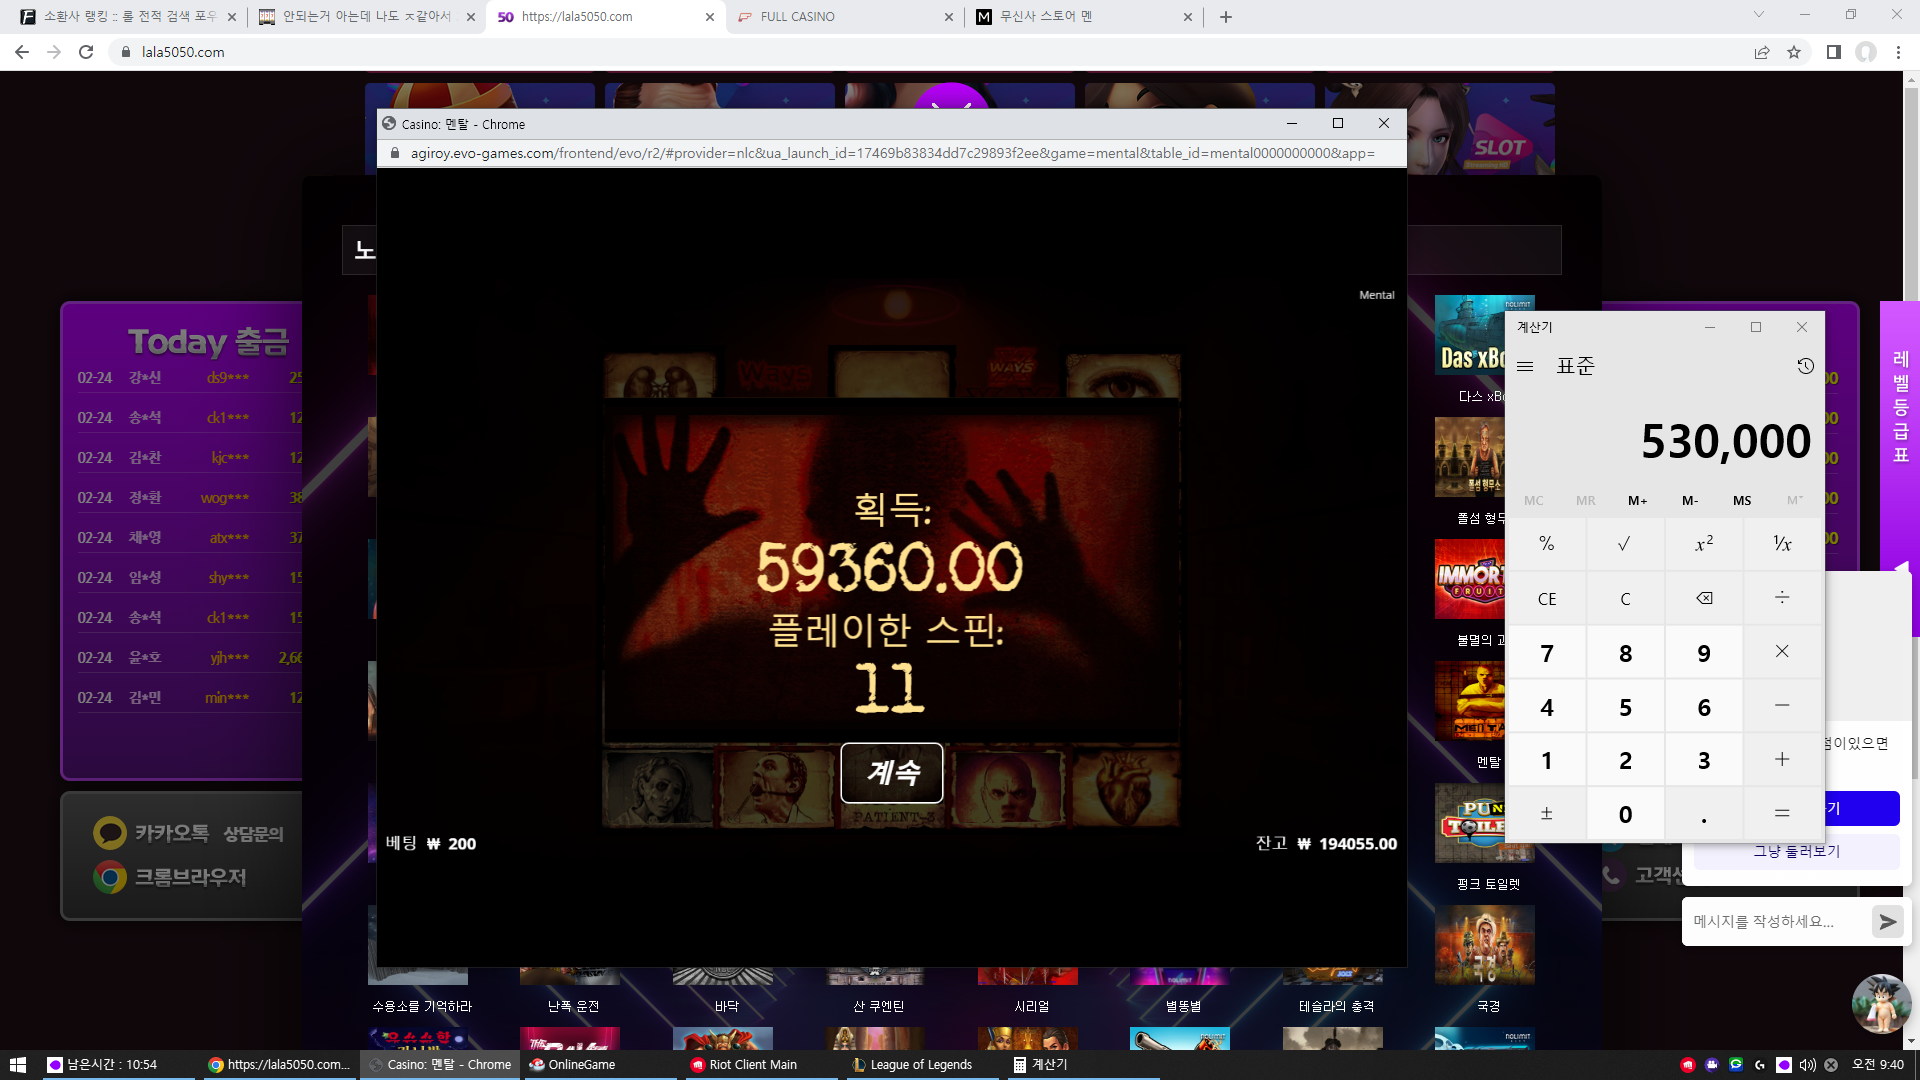The height and width of the screenshot is (1080, 1920).
Task: Reload the lala5050 page
Action: (86, 52)
